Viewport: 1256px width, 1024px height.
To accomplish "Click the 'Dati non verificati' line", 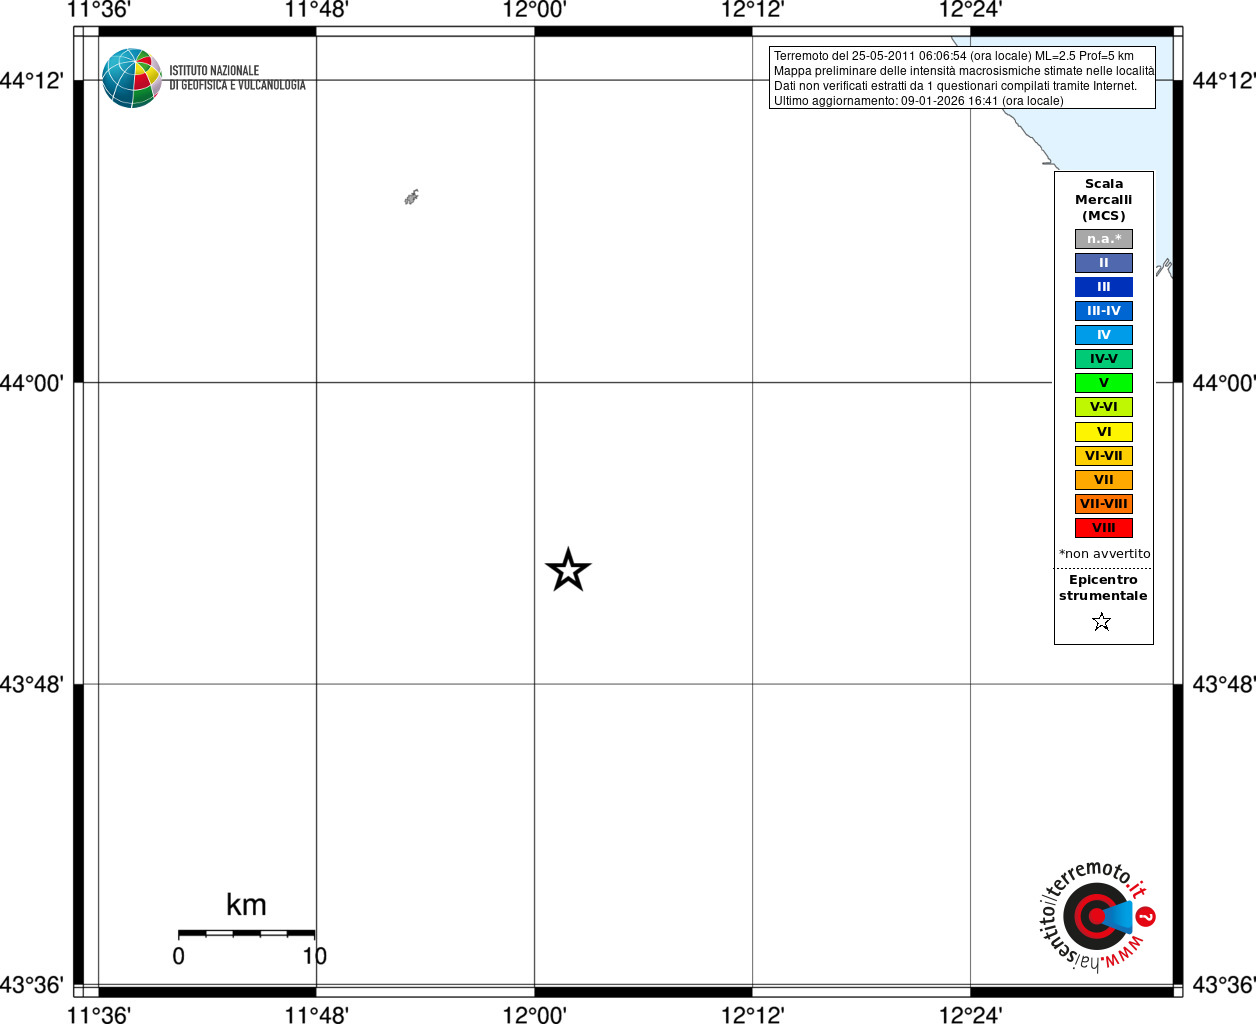I will [956, 86].
